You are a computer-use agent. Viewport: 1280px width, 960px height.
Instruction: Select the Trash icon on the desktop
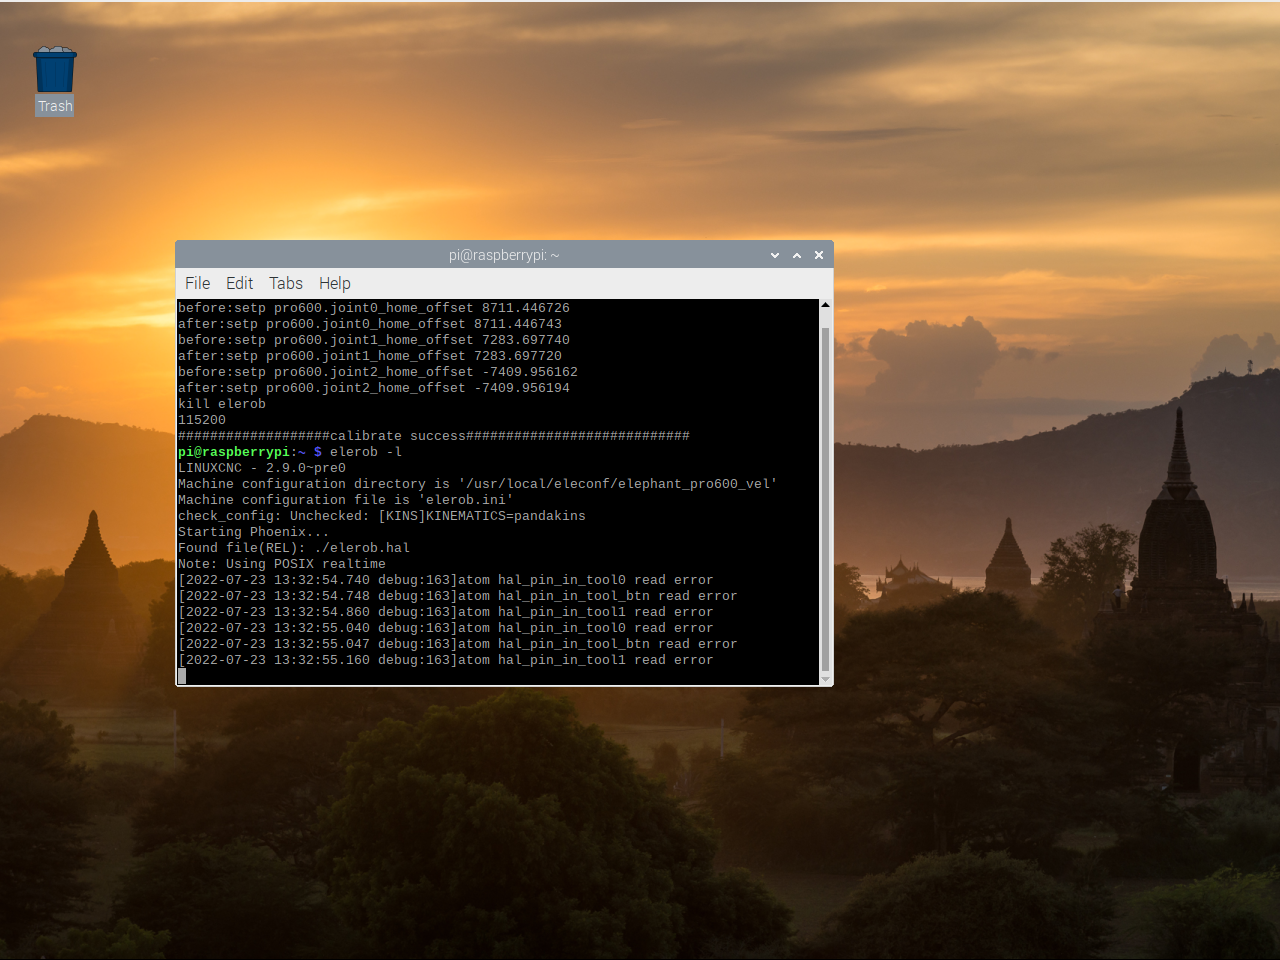pyautogui.click(x=55, y=70)
